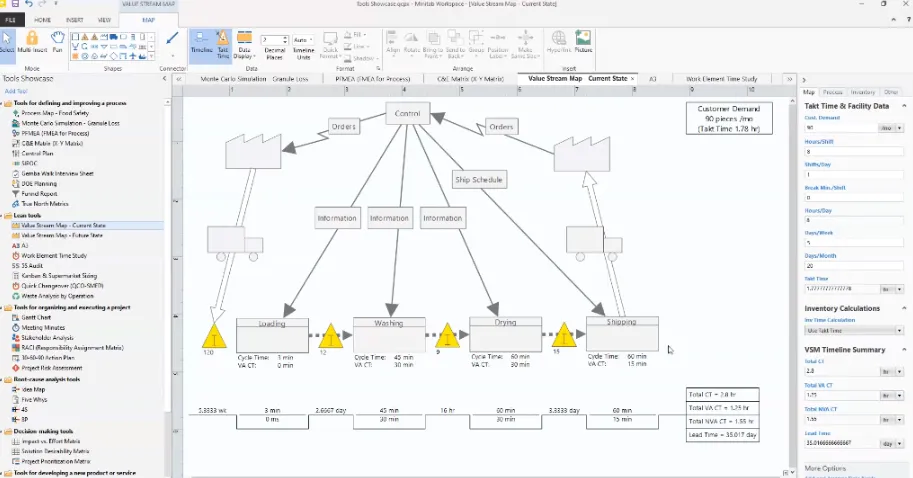The height and width of the screenshot is (478, 913).
Task: Click the Add Tool link
Action: coord(16,91)
